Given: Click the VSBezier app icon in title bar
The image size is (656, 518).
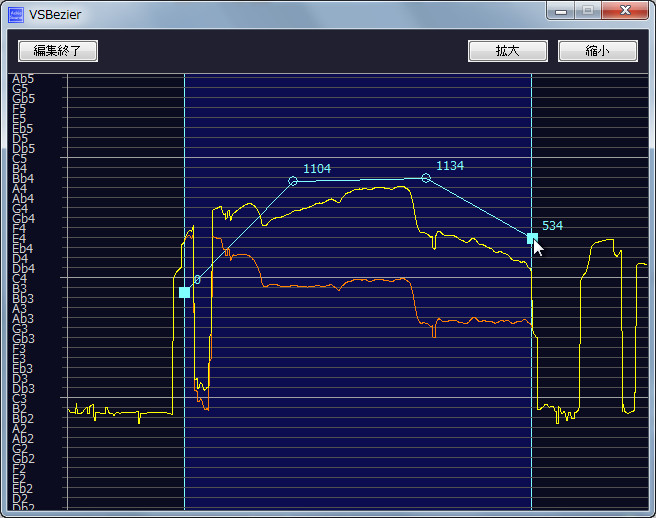Looking at the screenshot, I should click(16, 15).
